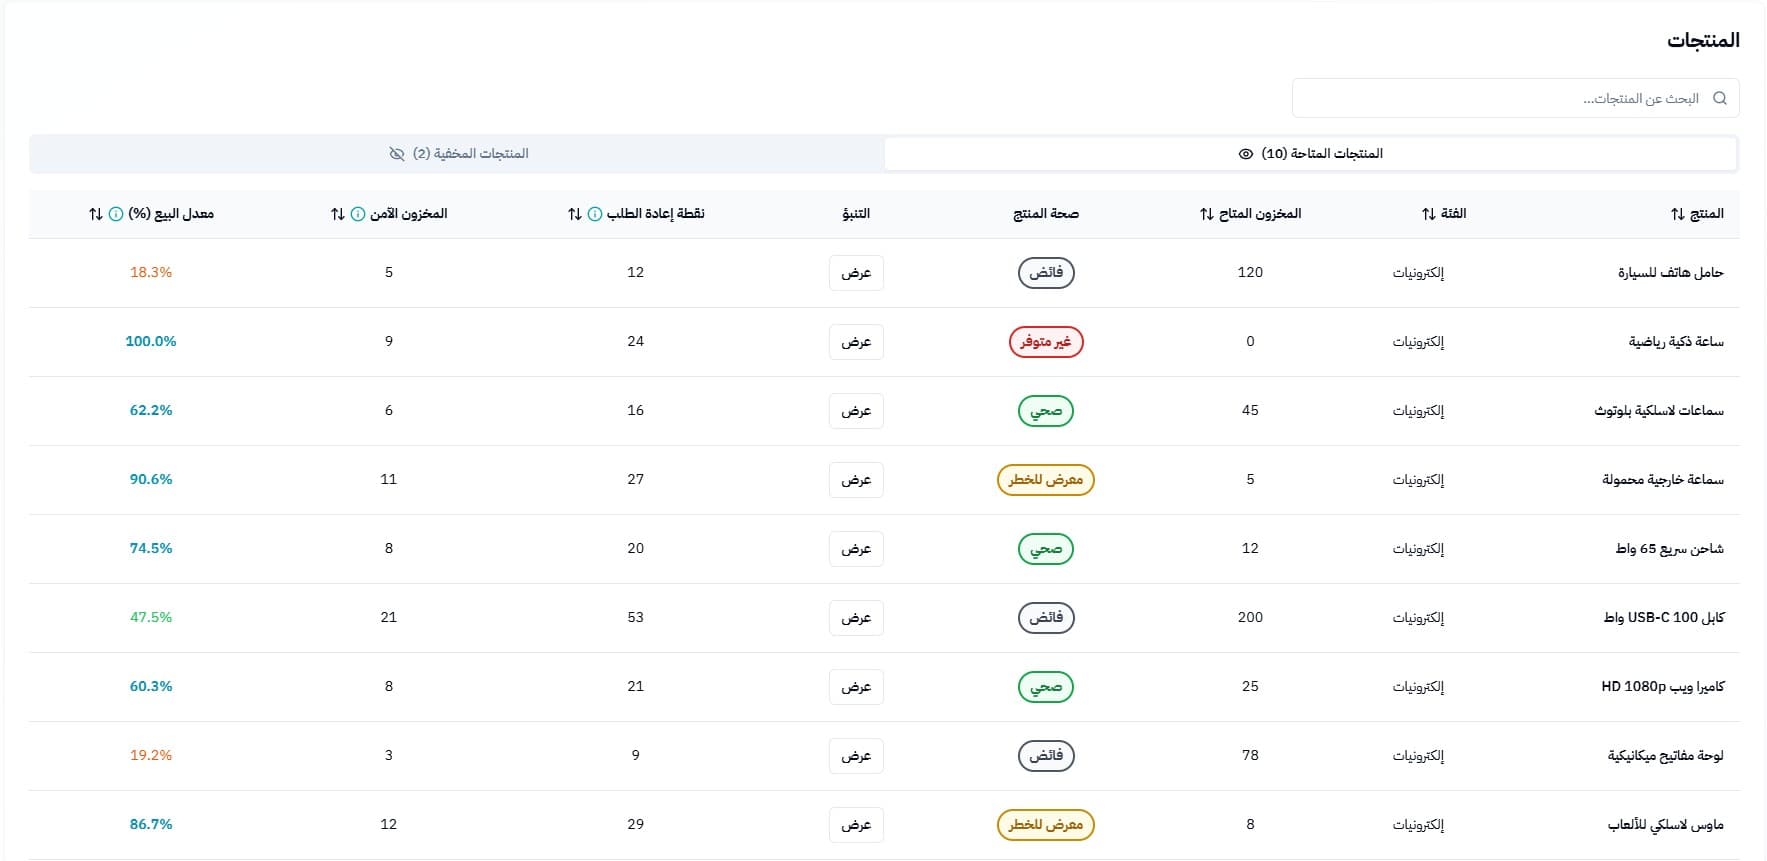
Task: Sort by المنتج column arrows
Action: coord(1678,214)
